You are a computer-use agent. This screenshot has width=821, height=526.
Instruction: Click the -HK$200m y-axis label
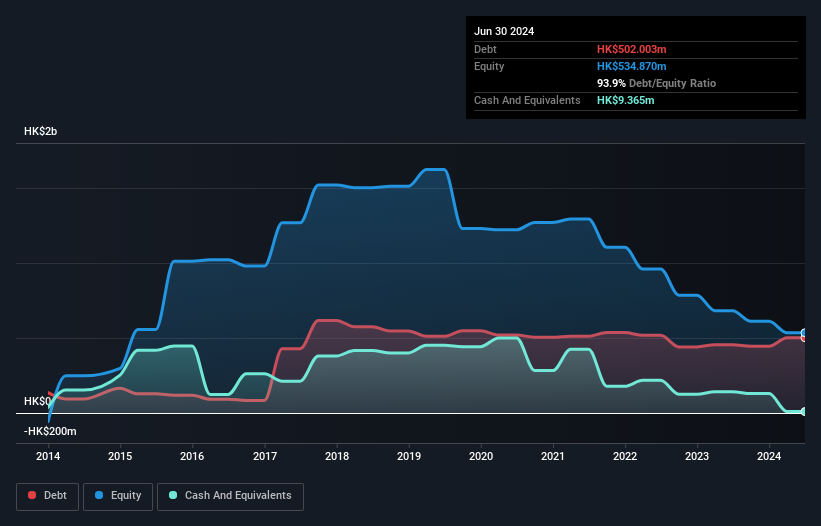50,431
